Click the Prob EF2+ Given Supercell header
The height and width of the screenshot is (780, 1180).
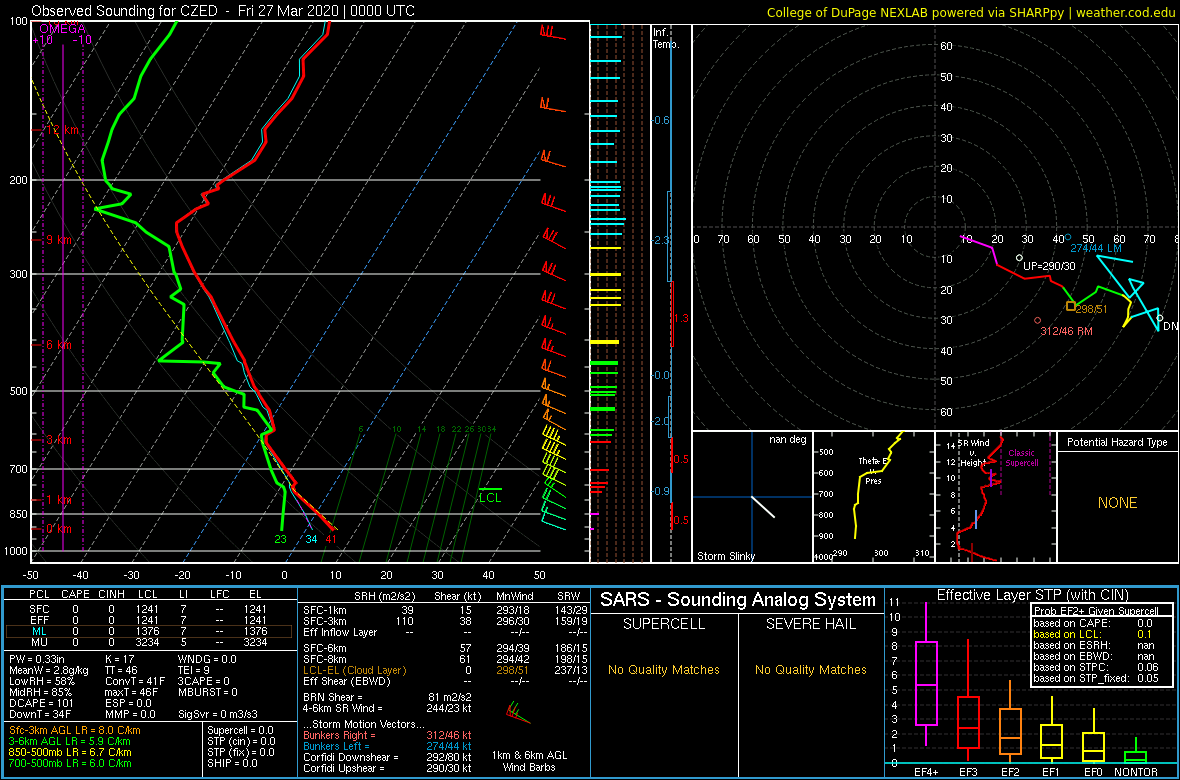1096,611
